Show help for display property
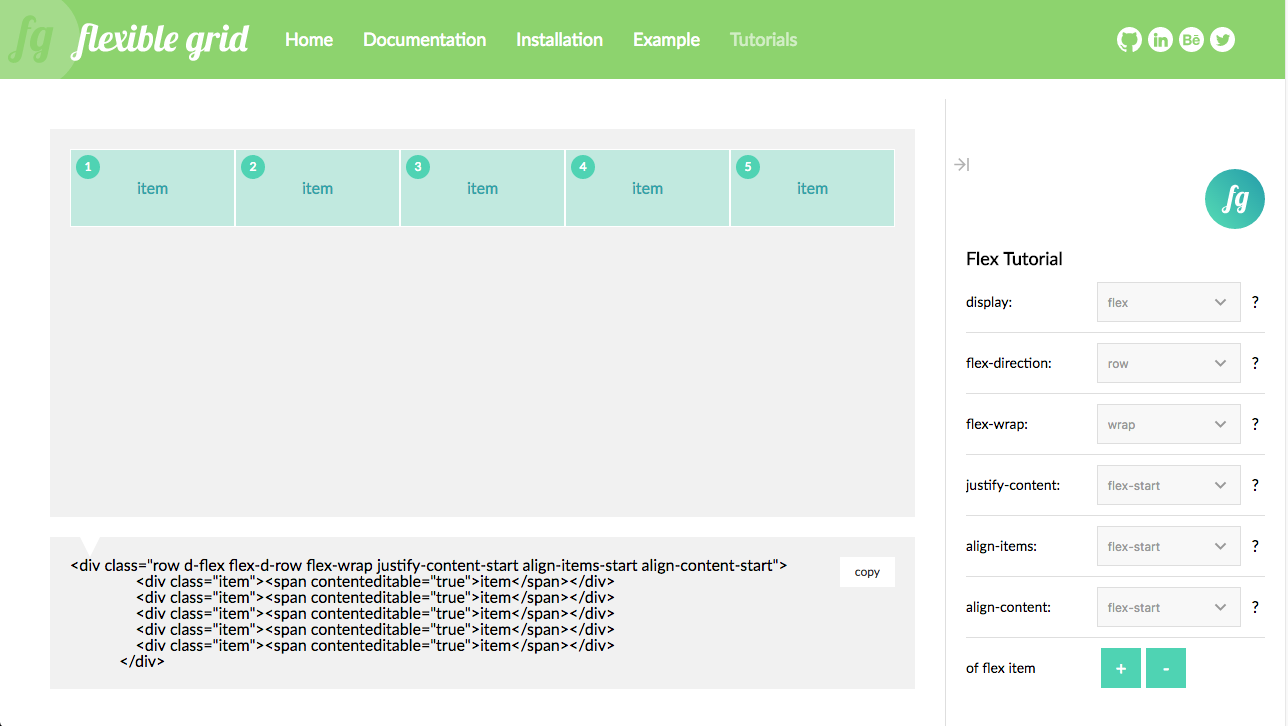Screen dimensions: 1288x726 [x=1255, y=302]
